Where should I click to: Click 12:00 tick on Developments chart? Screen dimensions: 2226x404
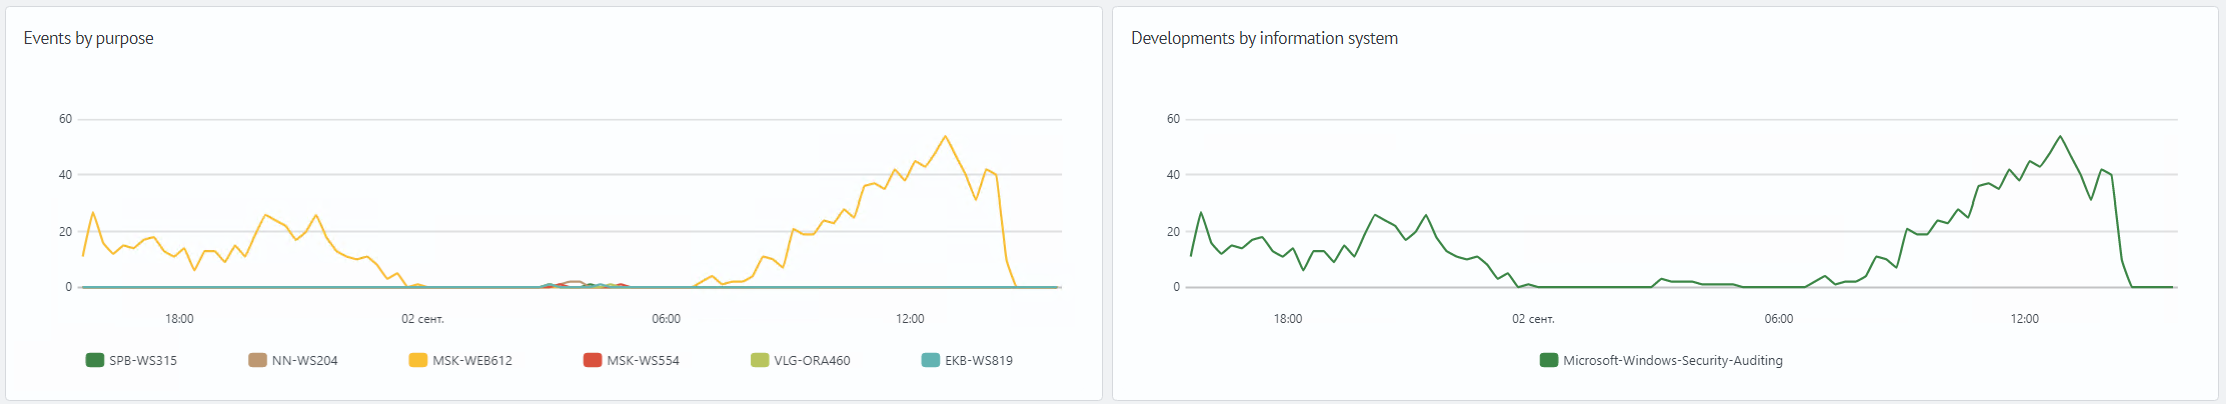(2025, 319)
